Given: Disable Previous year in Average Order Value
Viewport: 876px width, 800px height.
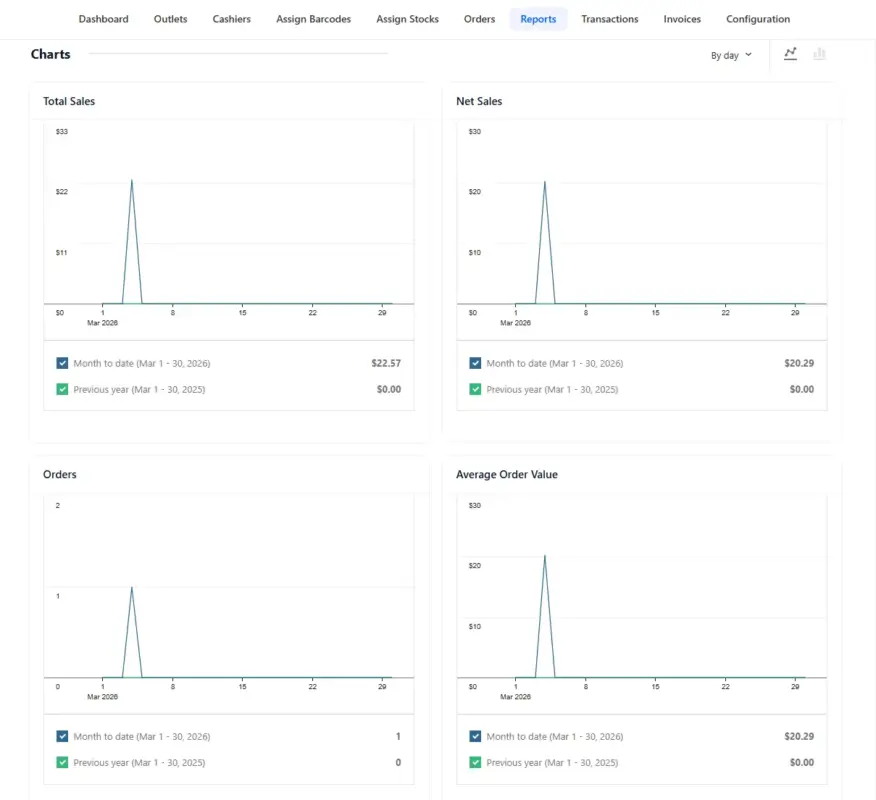Looking at the screenshot, I should point(475,762).
